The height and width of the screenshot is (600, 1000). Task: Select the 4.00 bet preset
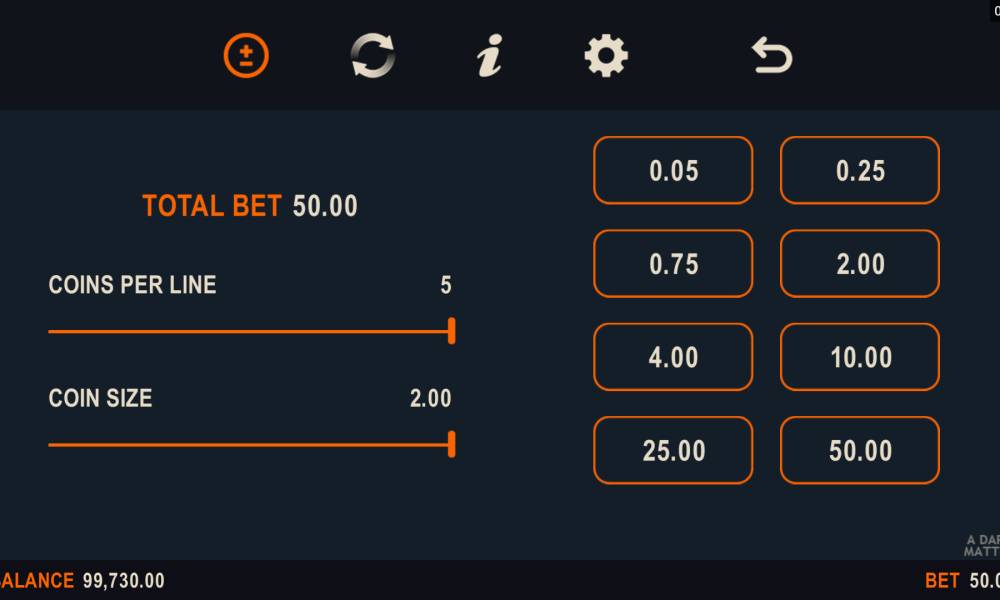click(673, 357)
